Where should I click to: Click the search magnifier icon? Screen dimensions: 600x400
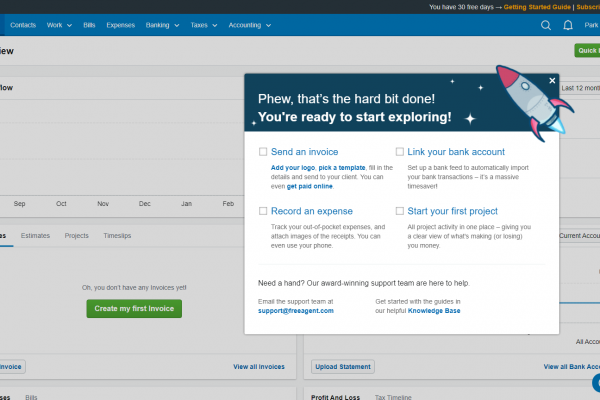pyautogui.click(x=546, y=25)
